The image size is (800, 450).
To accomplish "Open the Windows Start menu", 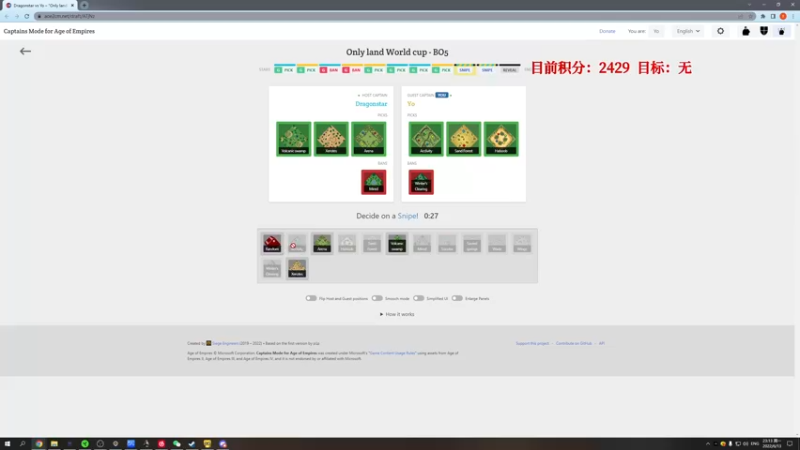I will (7, 444).
